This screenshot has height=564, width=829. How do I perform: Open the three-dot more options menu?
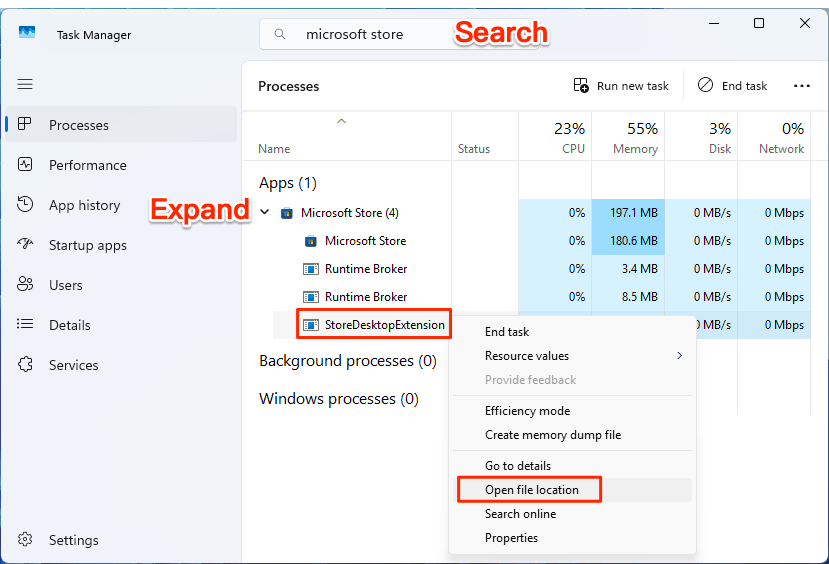click(x=802, y=86)
